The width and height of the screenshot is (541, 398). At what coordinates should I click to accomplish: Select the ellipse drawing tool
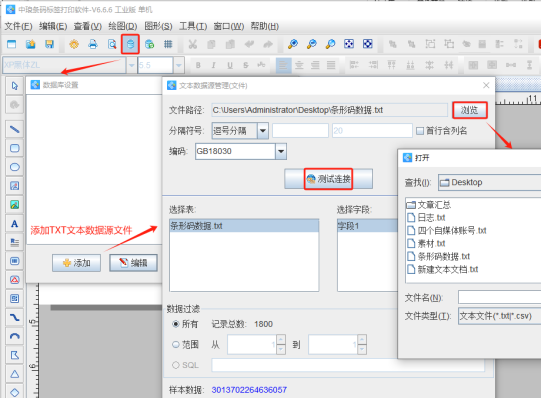(14, 167)
